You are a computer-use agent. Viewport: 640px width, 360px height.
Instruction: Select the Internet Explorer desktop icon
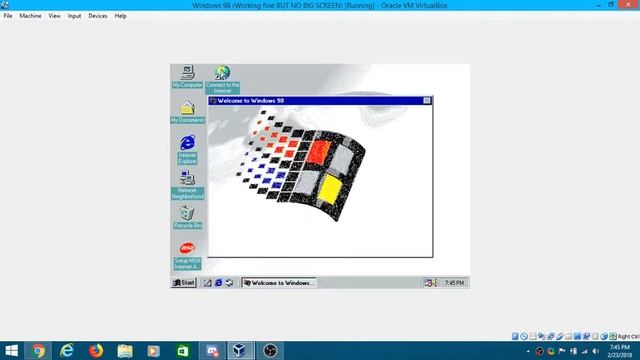pos(187,149)
